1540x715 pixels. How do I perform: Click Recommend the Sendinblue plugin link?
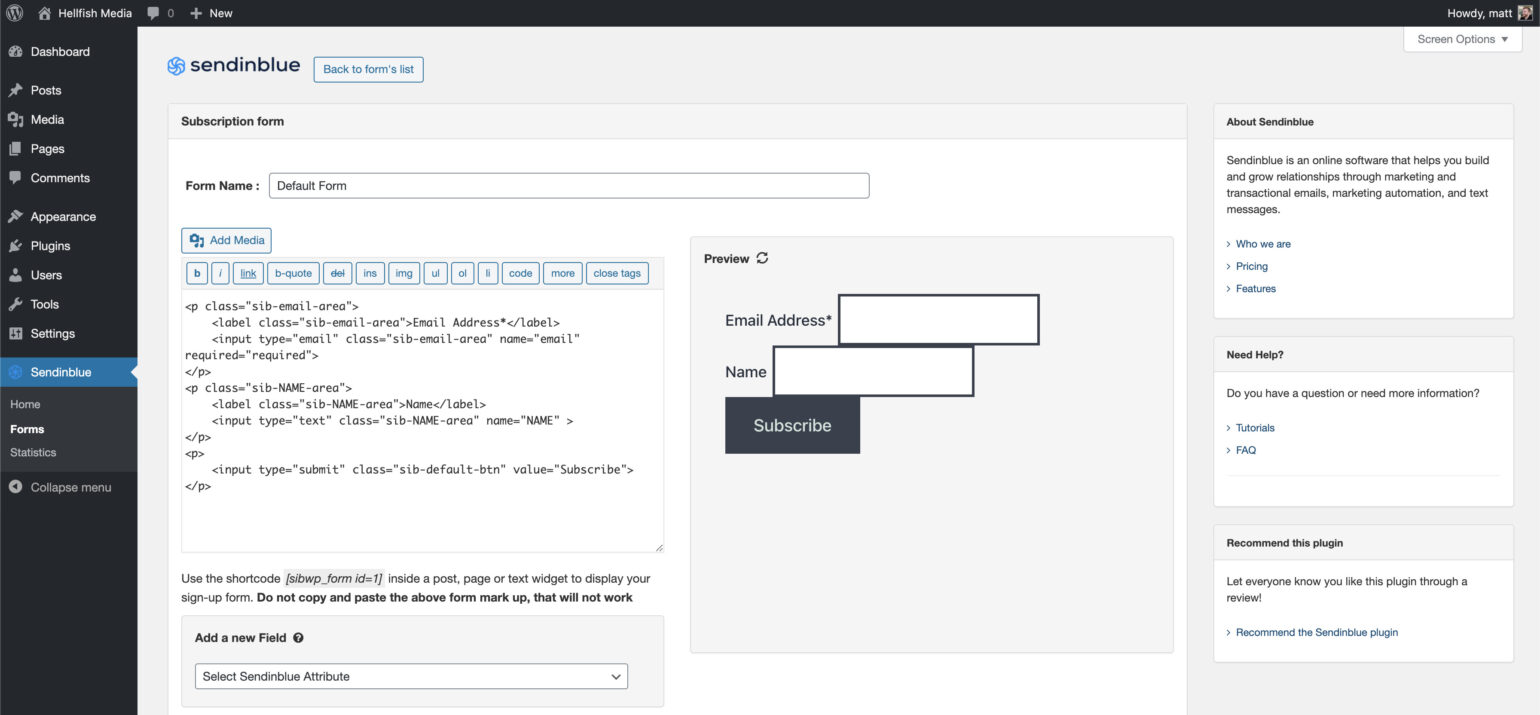[x=1317, y=632]
